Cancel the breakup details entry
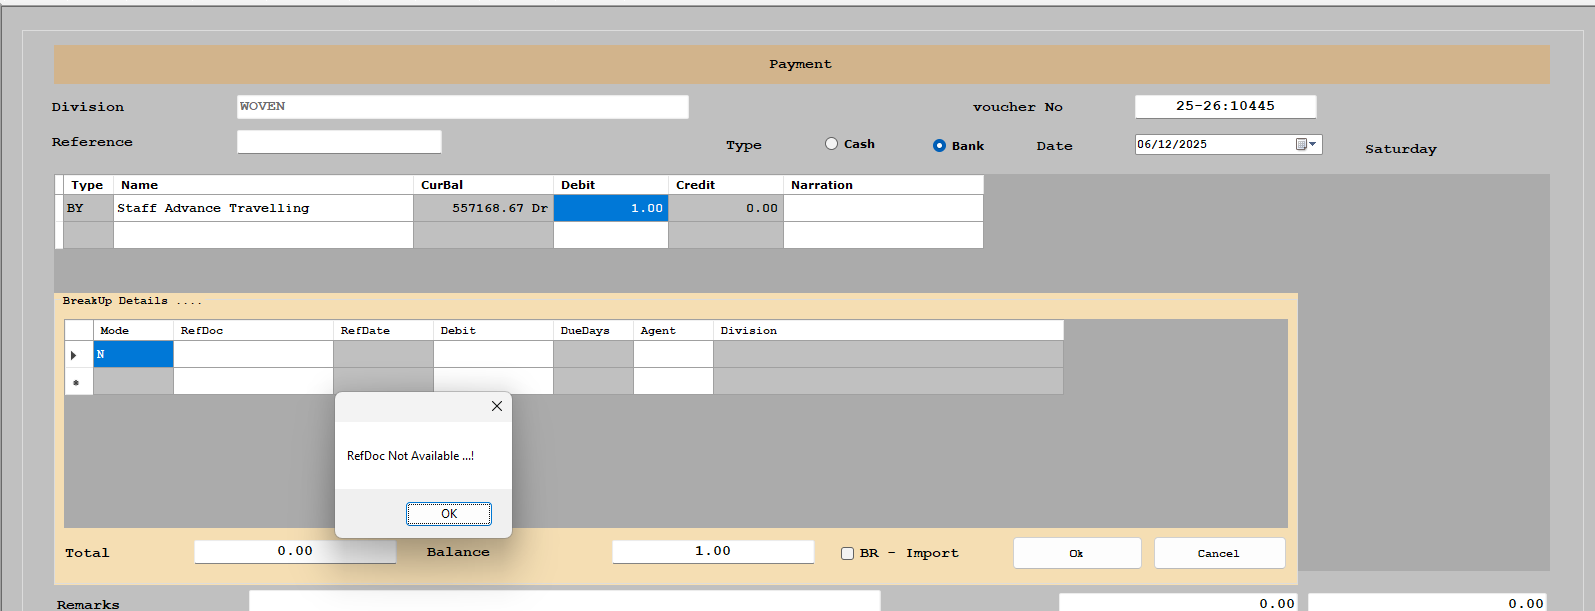The image size is (1595, 611). click(1218, 553)
